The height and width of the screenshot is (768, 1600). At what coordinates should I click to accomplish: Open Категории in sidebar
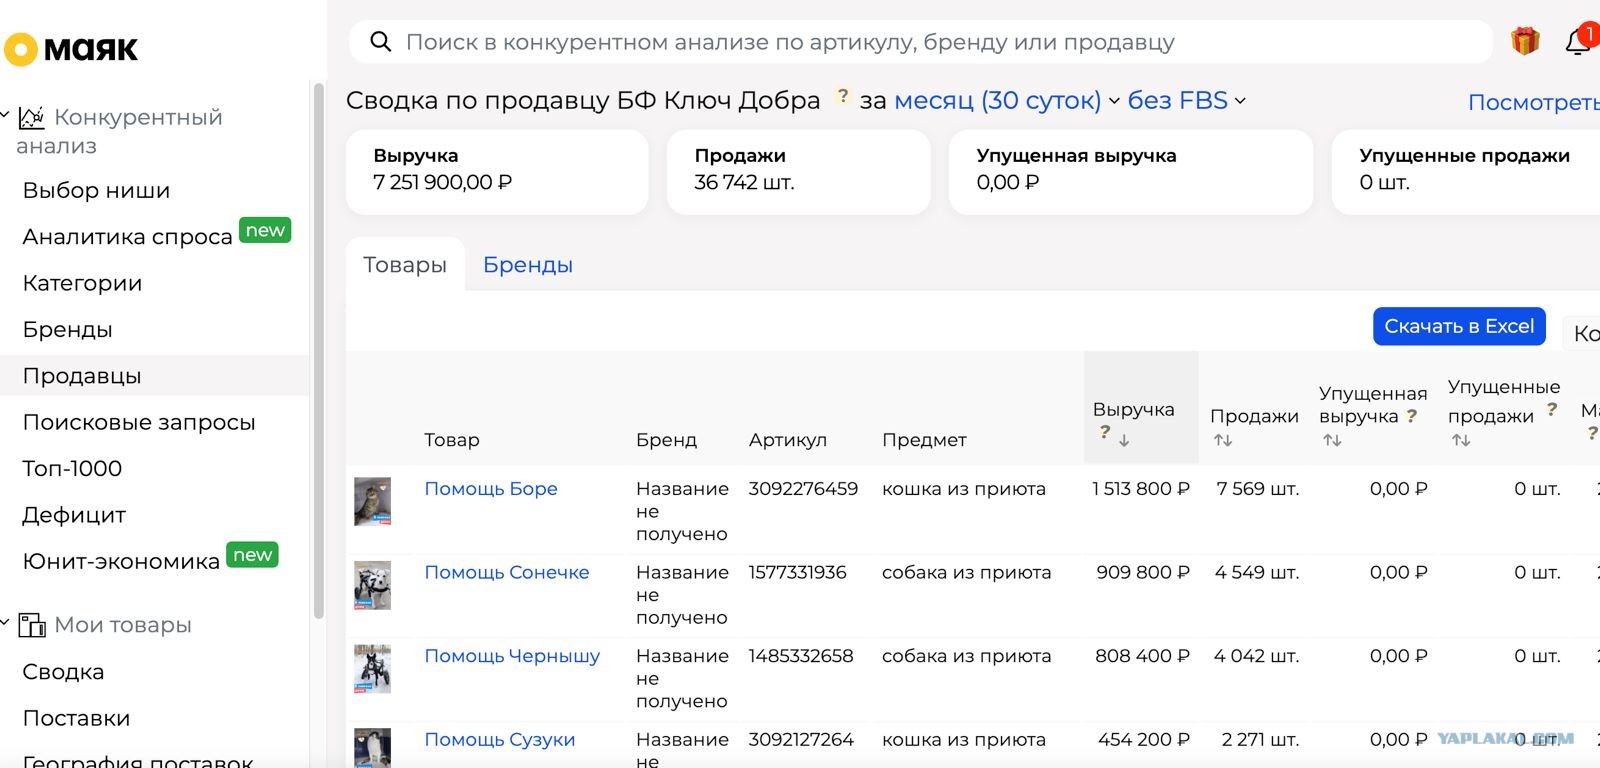82,283
